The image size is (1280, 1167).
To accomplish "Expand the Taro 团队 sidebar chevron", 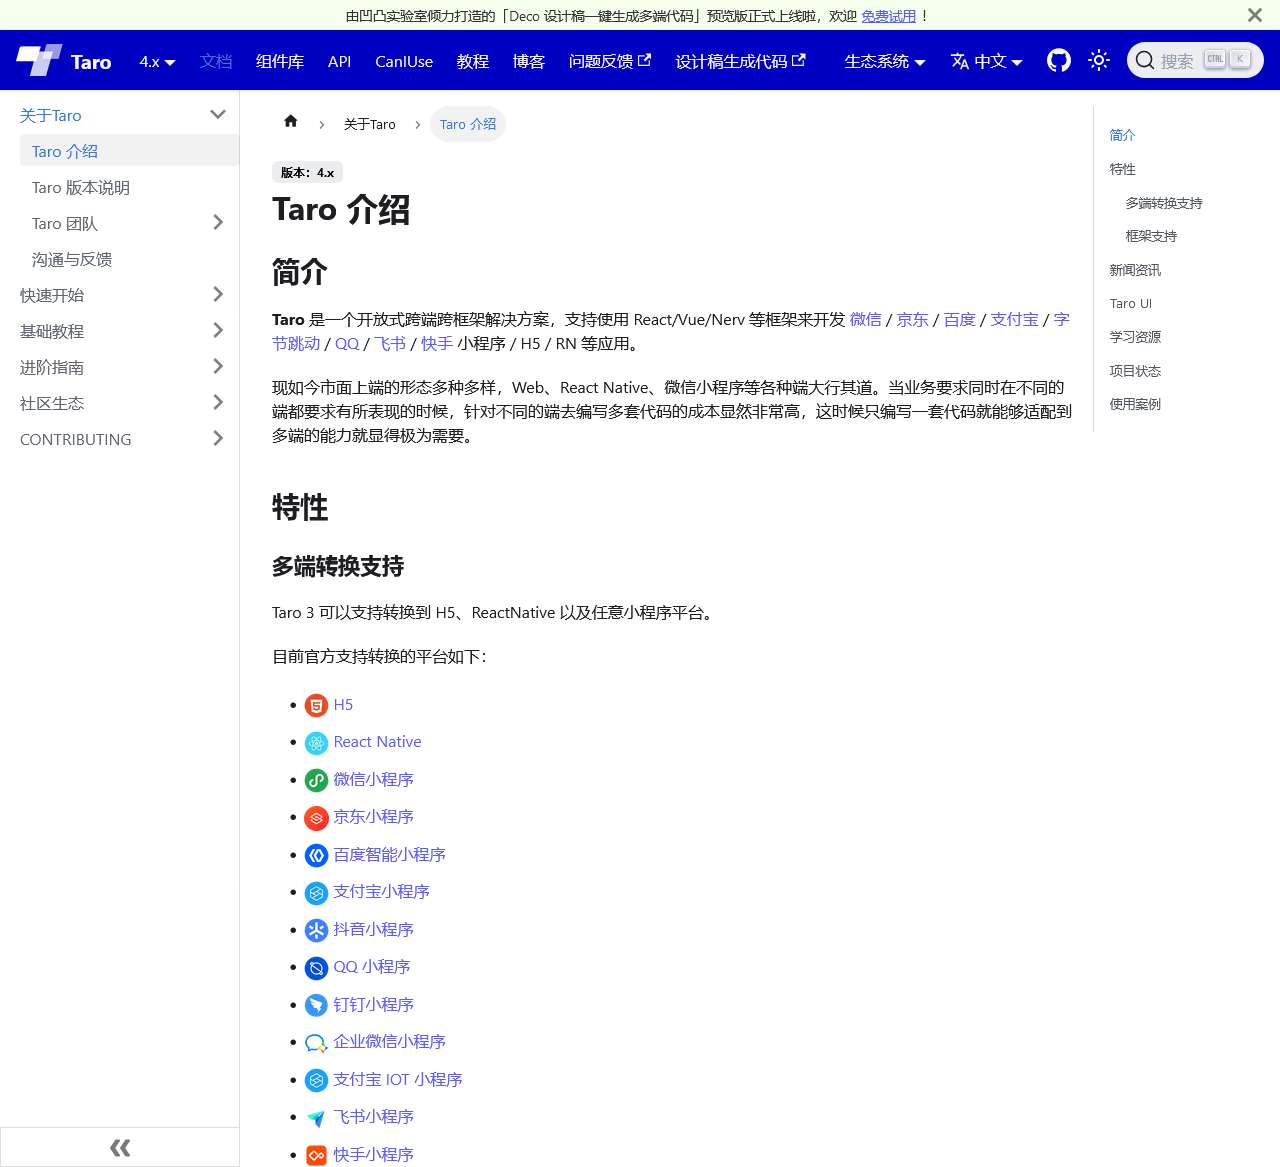I will tap(218, 223).
